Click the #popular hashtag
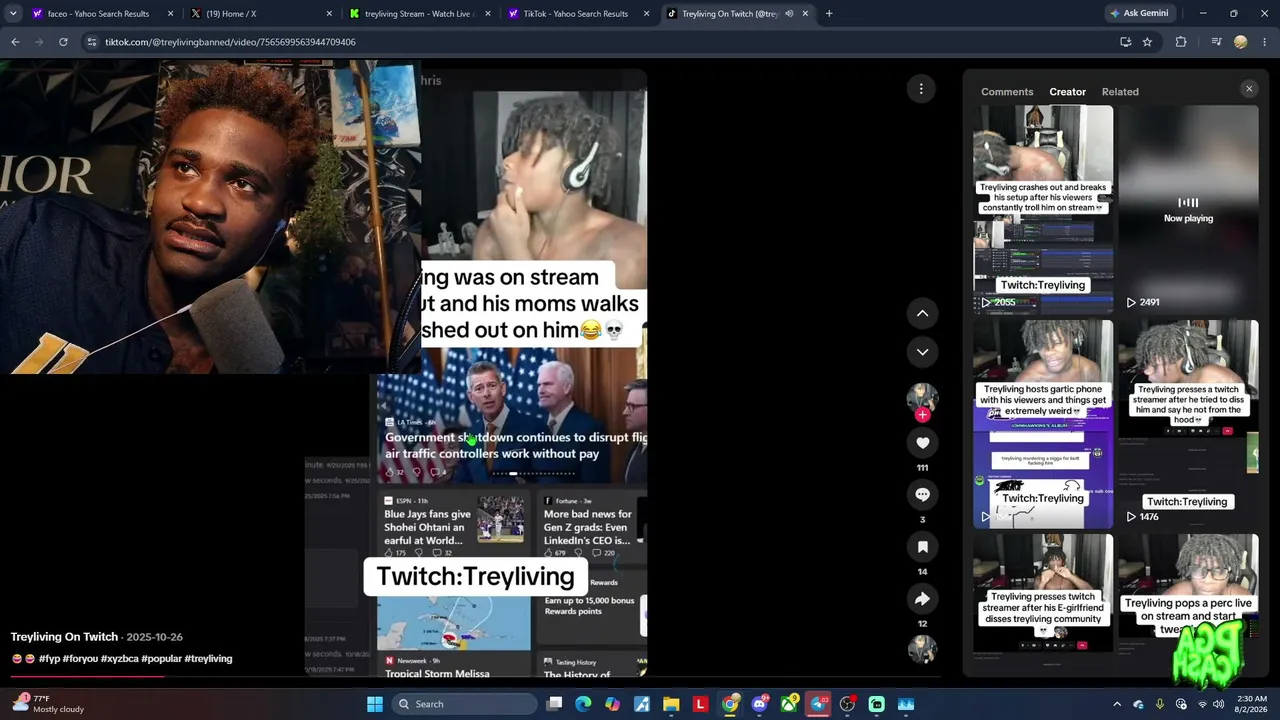 [x=161, y=659]
